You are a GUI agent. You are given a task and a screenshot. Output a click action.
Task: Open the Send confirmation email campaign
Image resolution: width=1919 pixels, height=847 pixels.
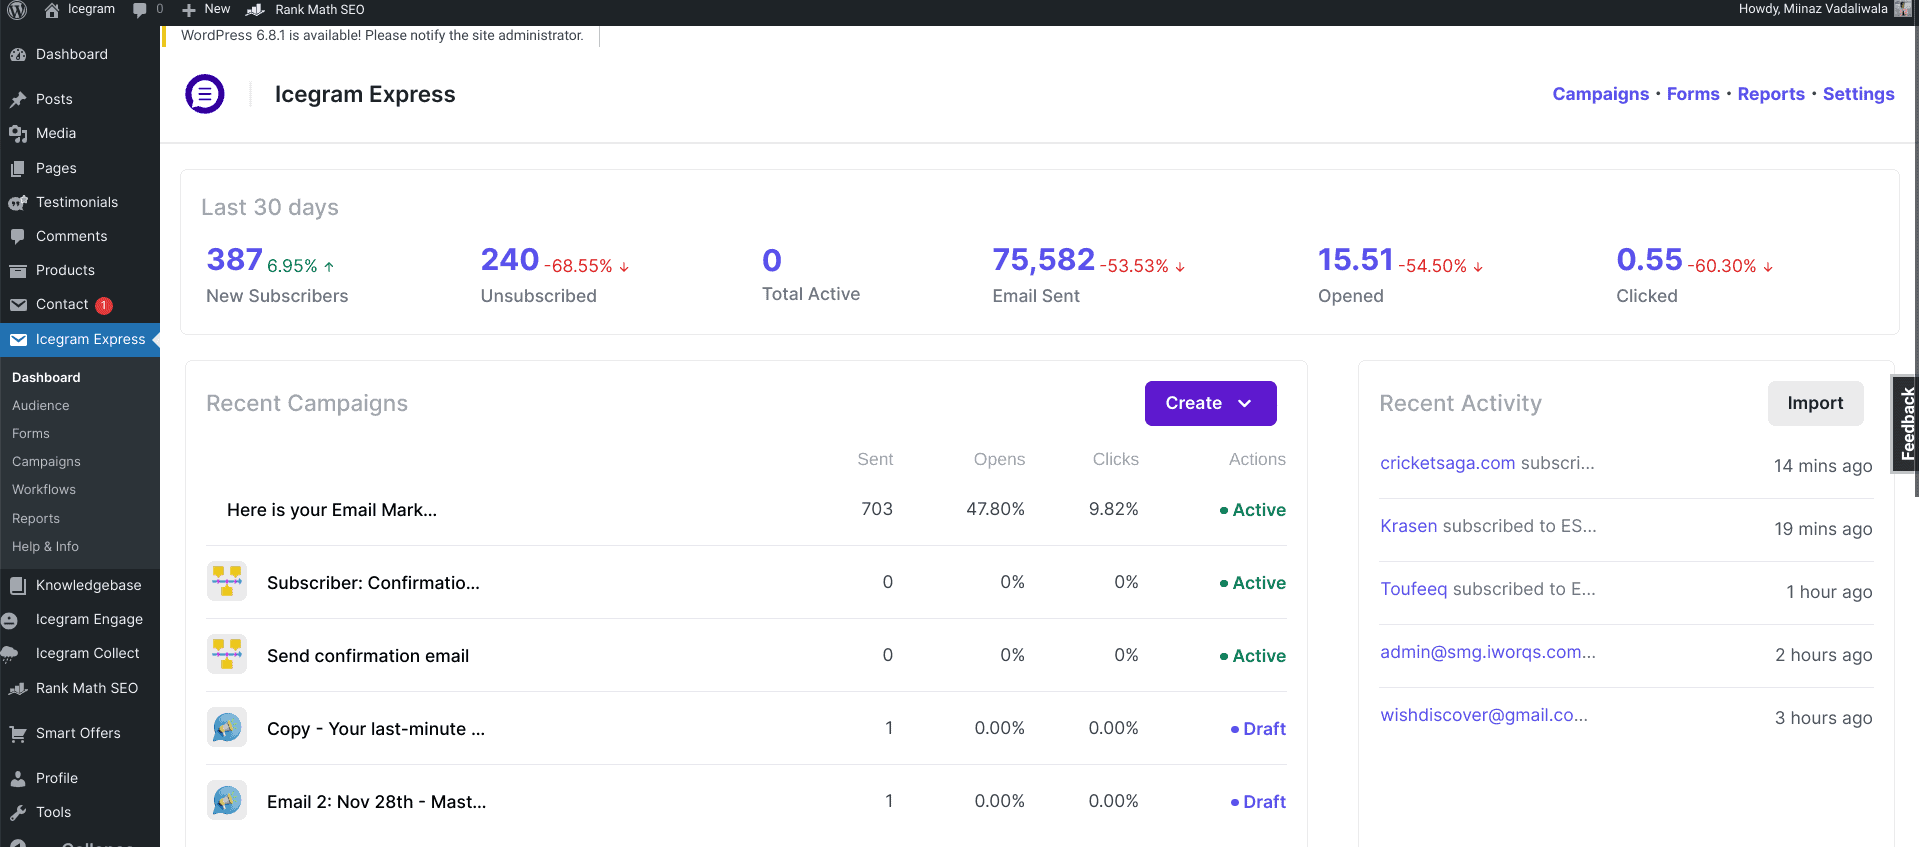(368, 656)
